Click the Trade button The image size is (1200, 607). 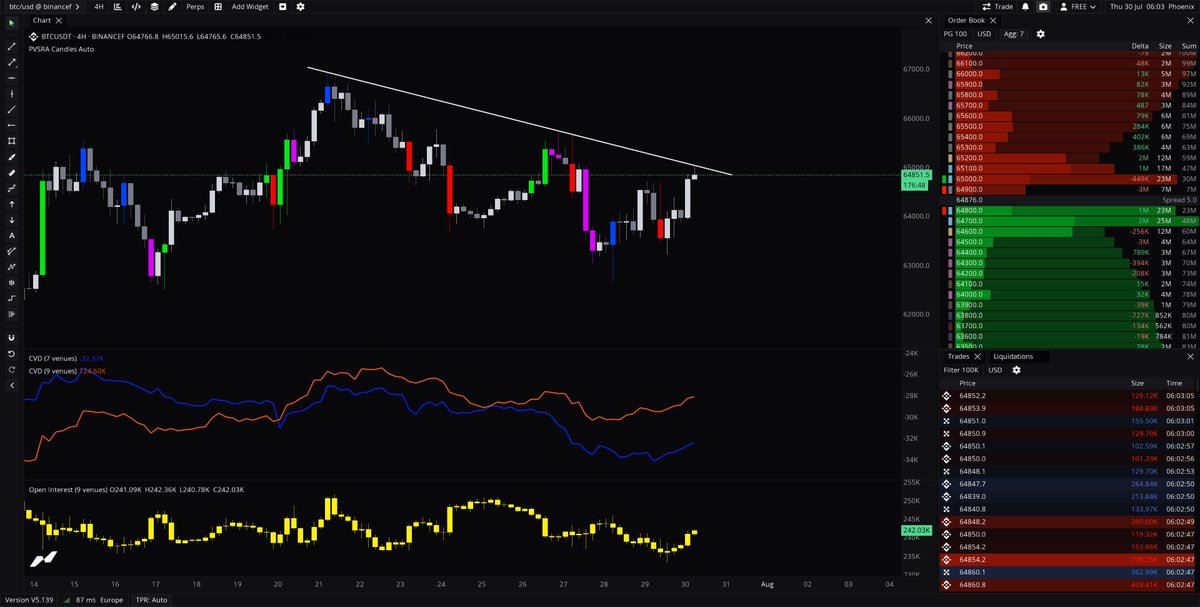tap(997, 6)
